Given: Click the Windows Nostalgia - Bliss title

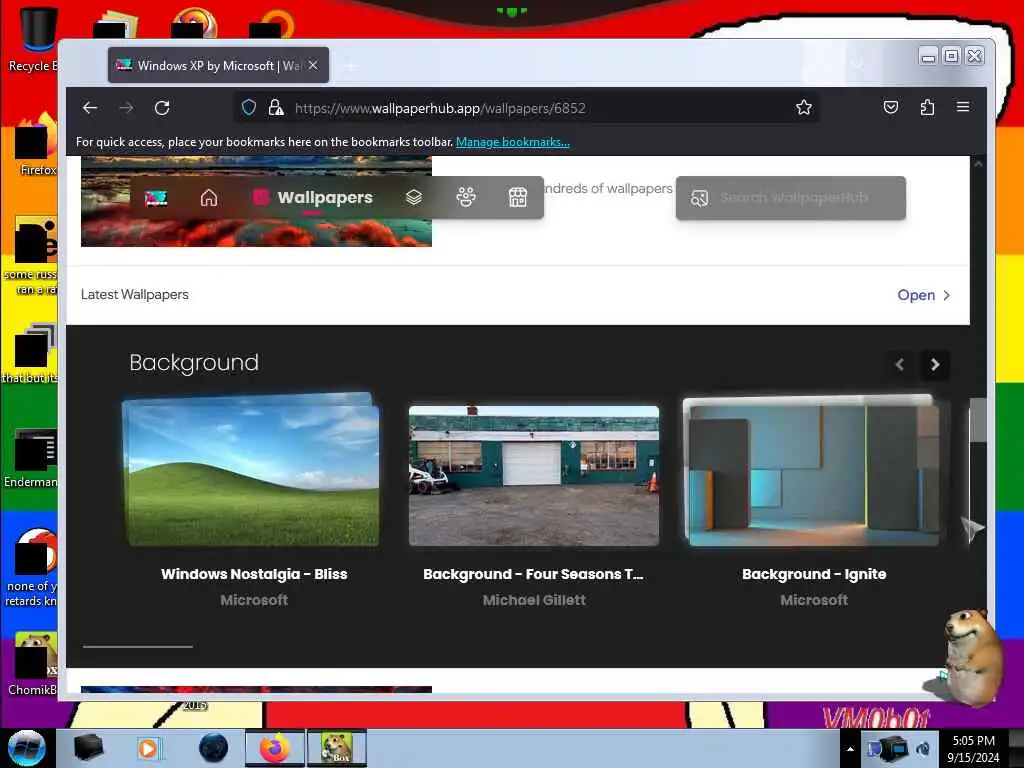Looking at the screenshot, I should (x=254, y=574).
